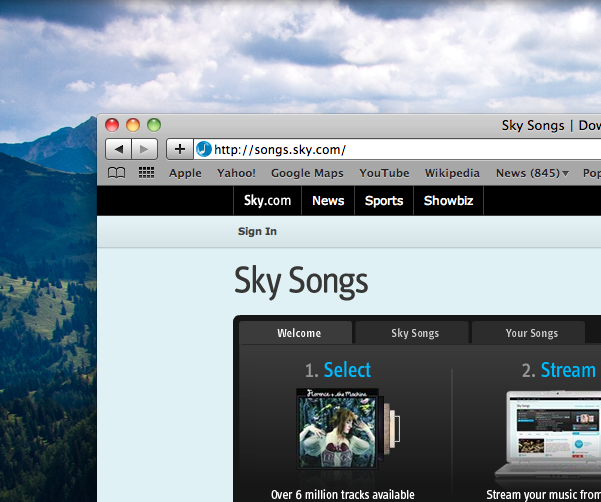Click the Sky Songs page heading logo
Viewport: 601px width, 502px height.
(x=301, y=282)
